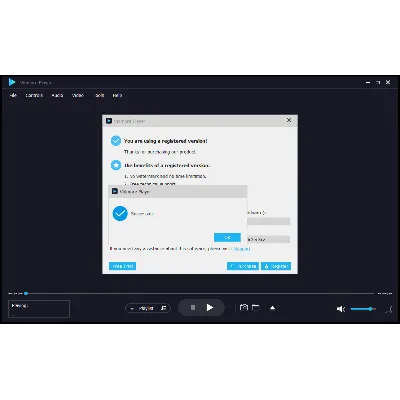Adjust the volume slider

363,309
